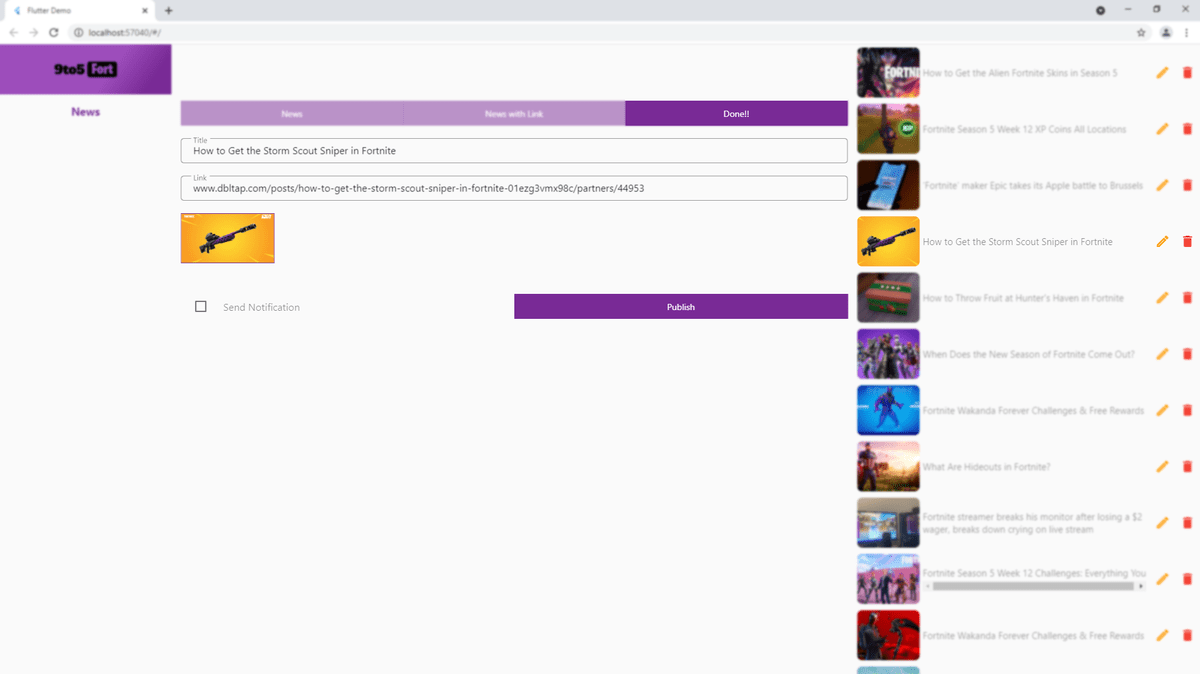1200x674 pixels.
Task: Select the News tab
Action: point(291,113)
